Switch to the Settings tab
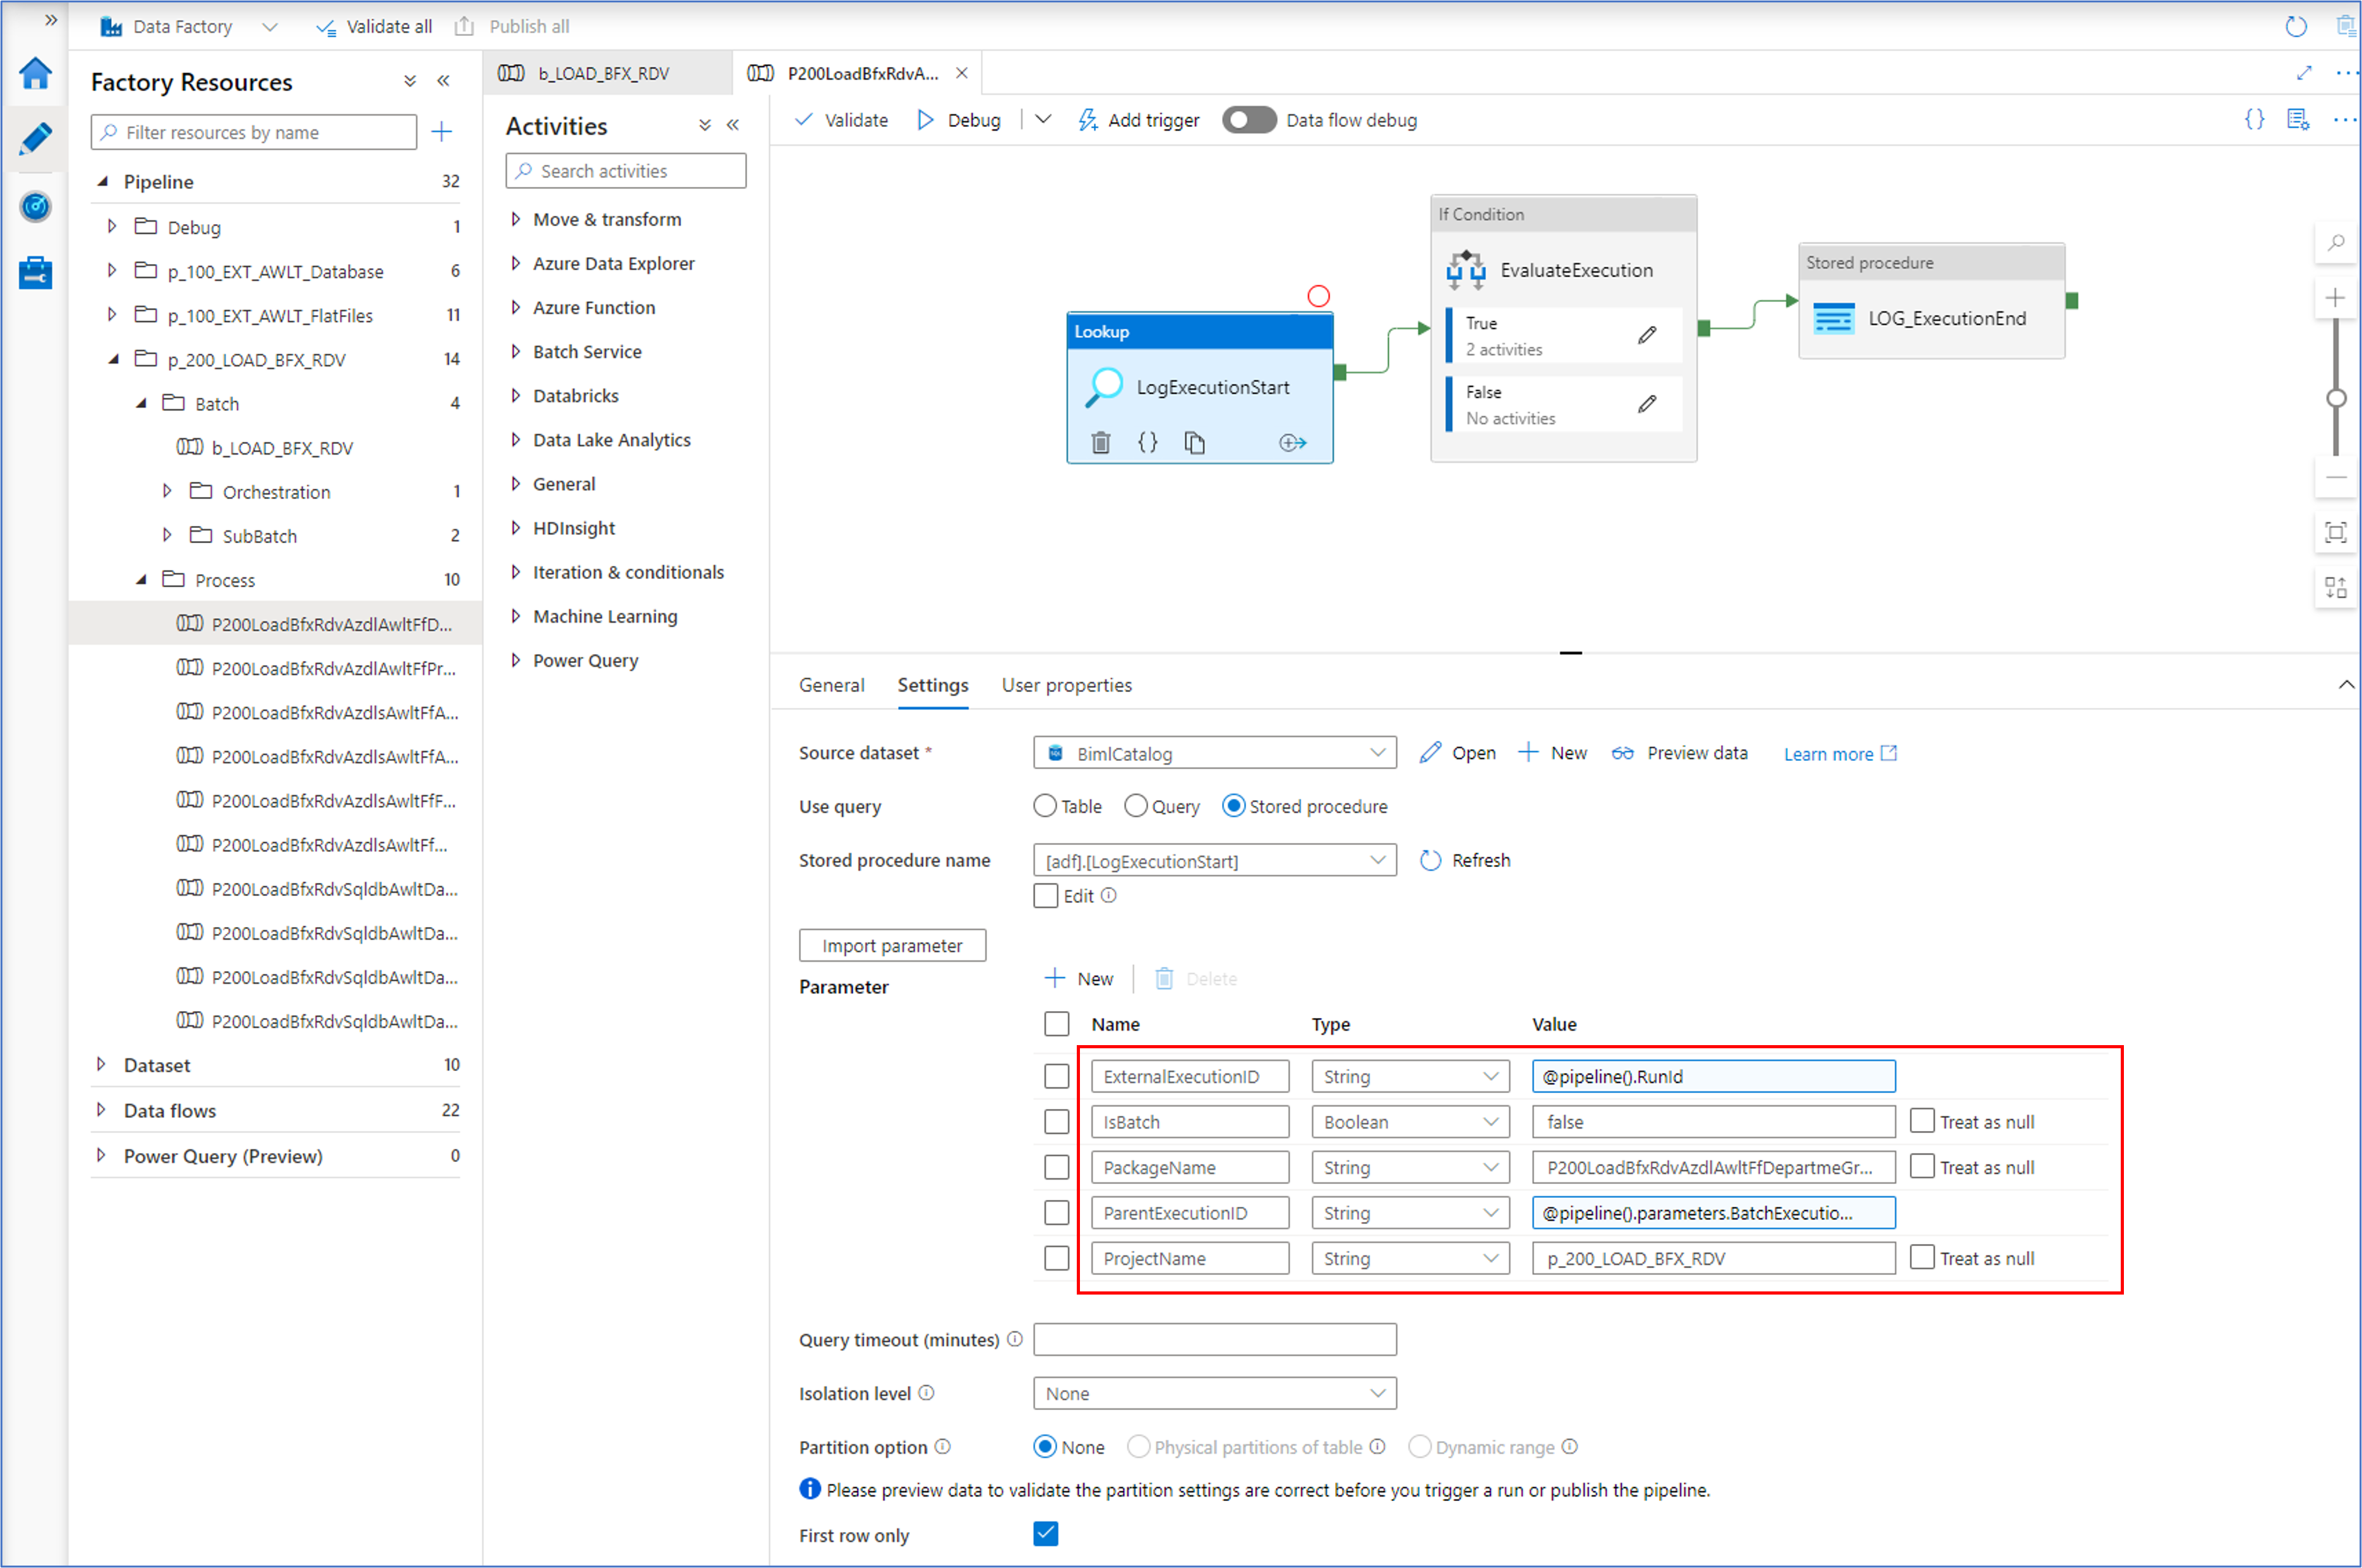The image size is (2362, 1568). click(933, 685)
